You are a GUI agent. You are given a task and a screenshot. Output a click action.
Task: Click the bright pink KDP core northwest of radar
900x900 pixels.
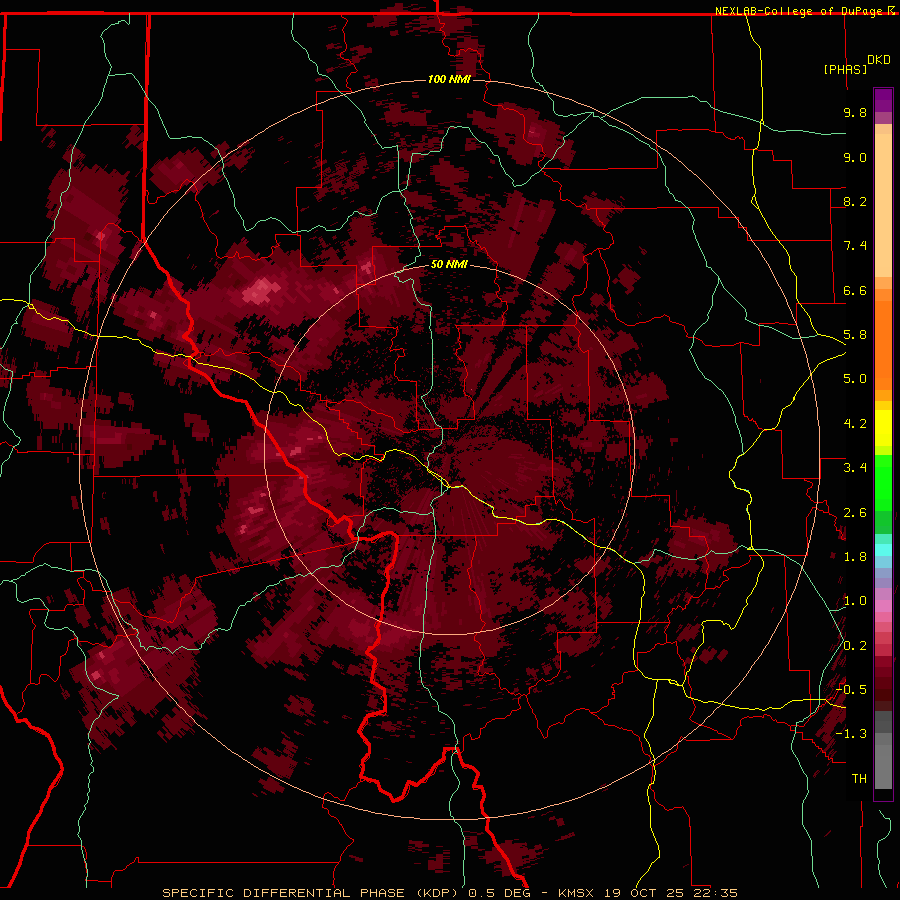click(262, 291)
